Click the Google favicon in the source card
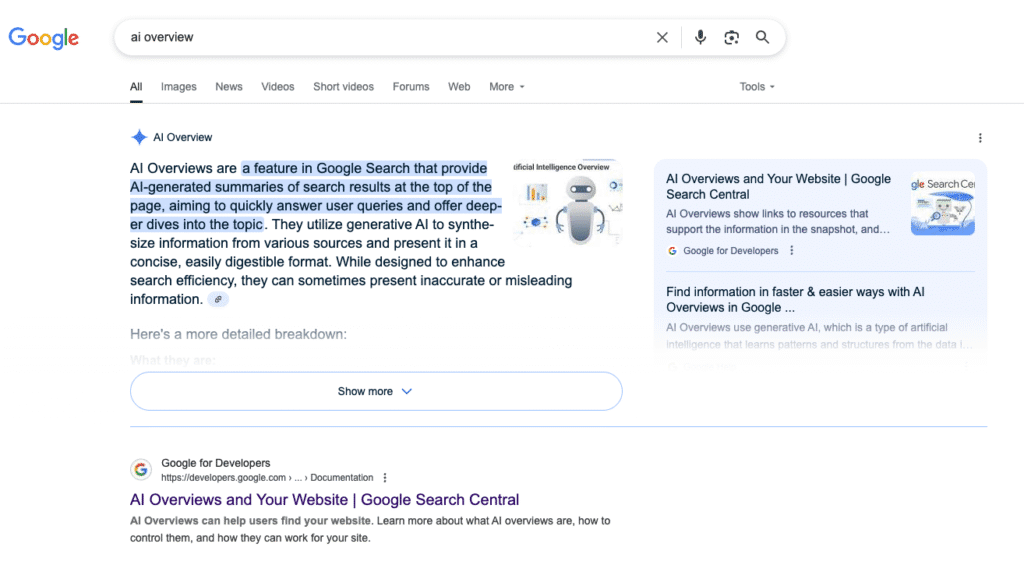The image size is (1024, 572). pyautogui.click(x=672, y=251)
